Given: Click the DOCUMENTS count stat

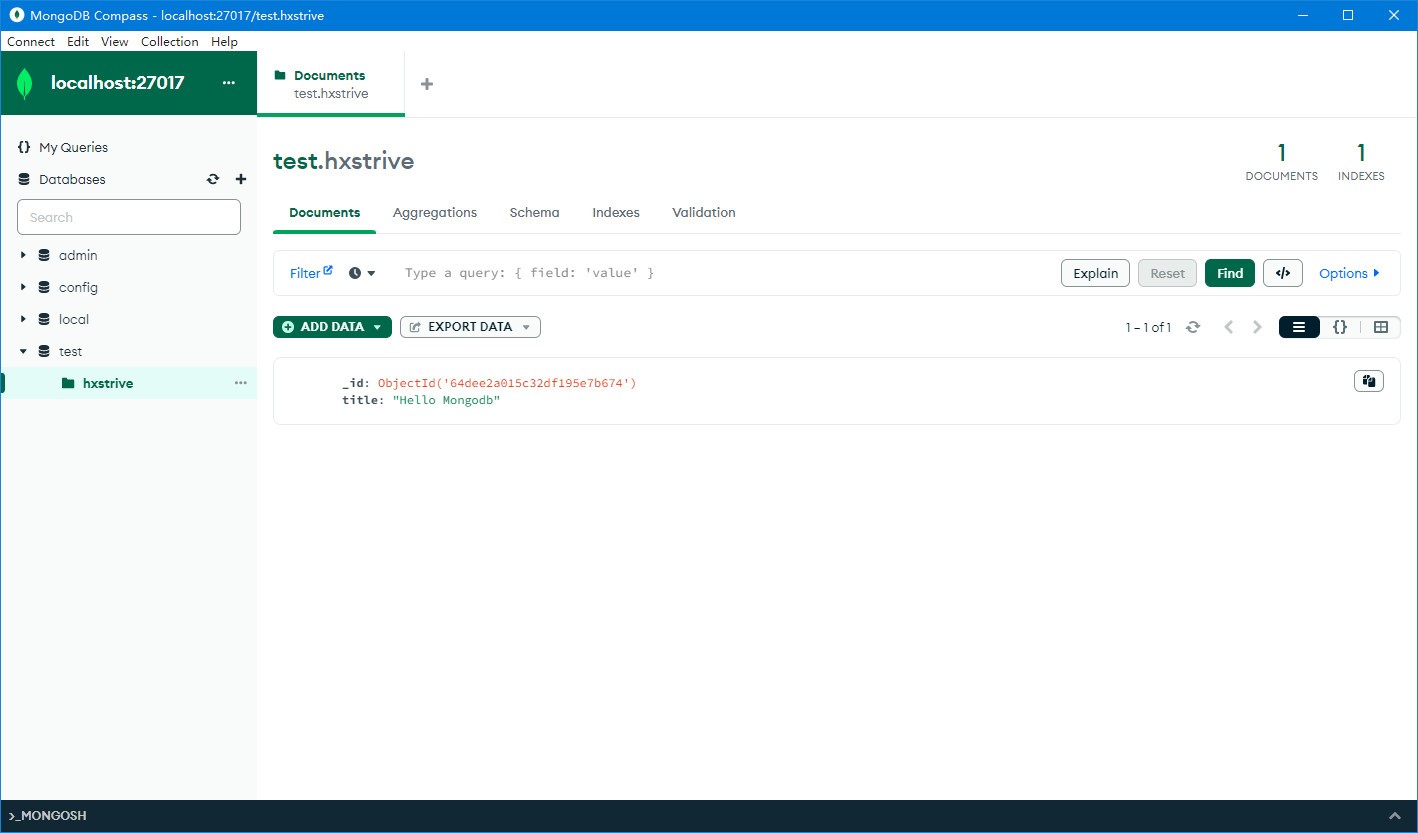Looking at the screenshot, I should [1281, 162].
